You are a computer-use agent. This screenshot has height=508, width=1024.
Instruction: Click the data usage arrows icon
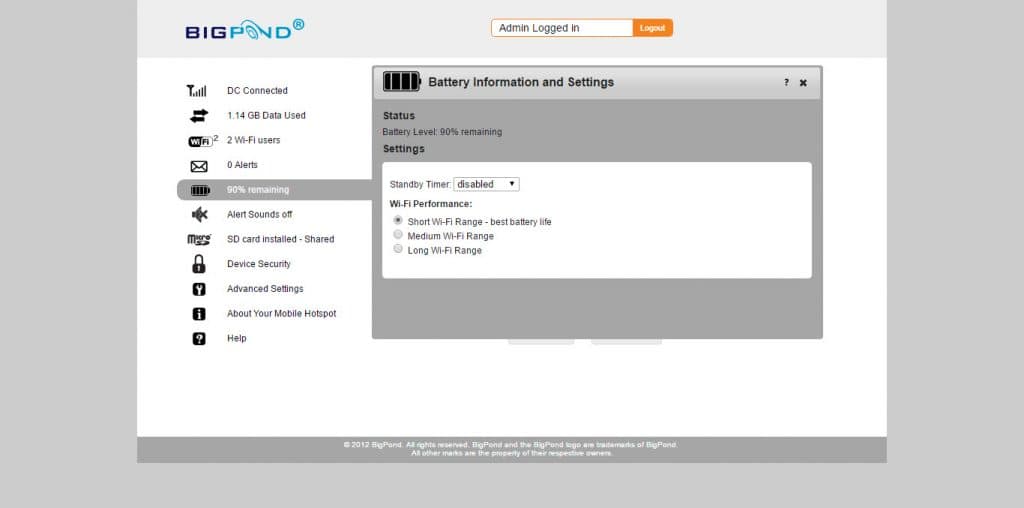pyautogui.click(x=199, y=115)
